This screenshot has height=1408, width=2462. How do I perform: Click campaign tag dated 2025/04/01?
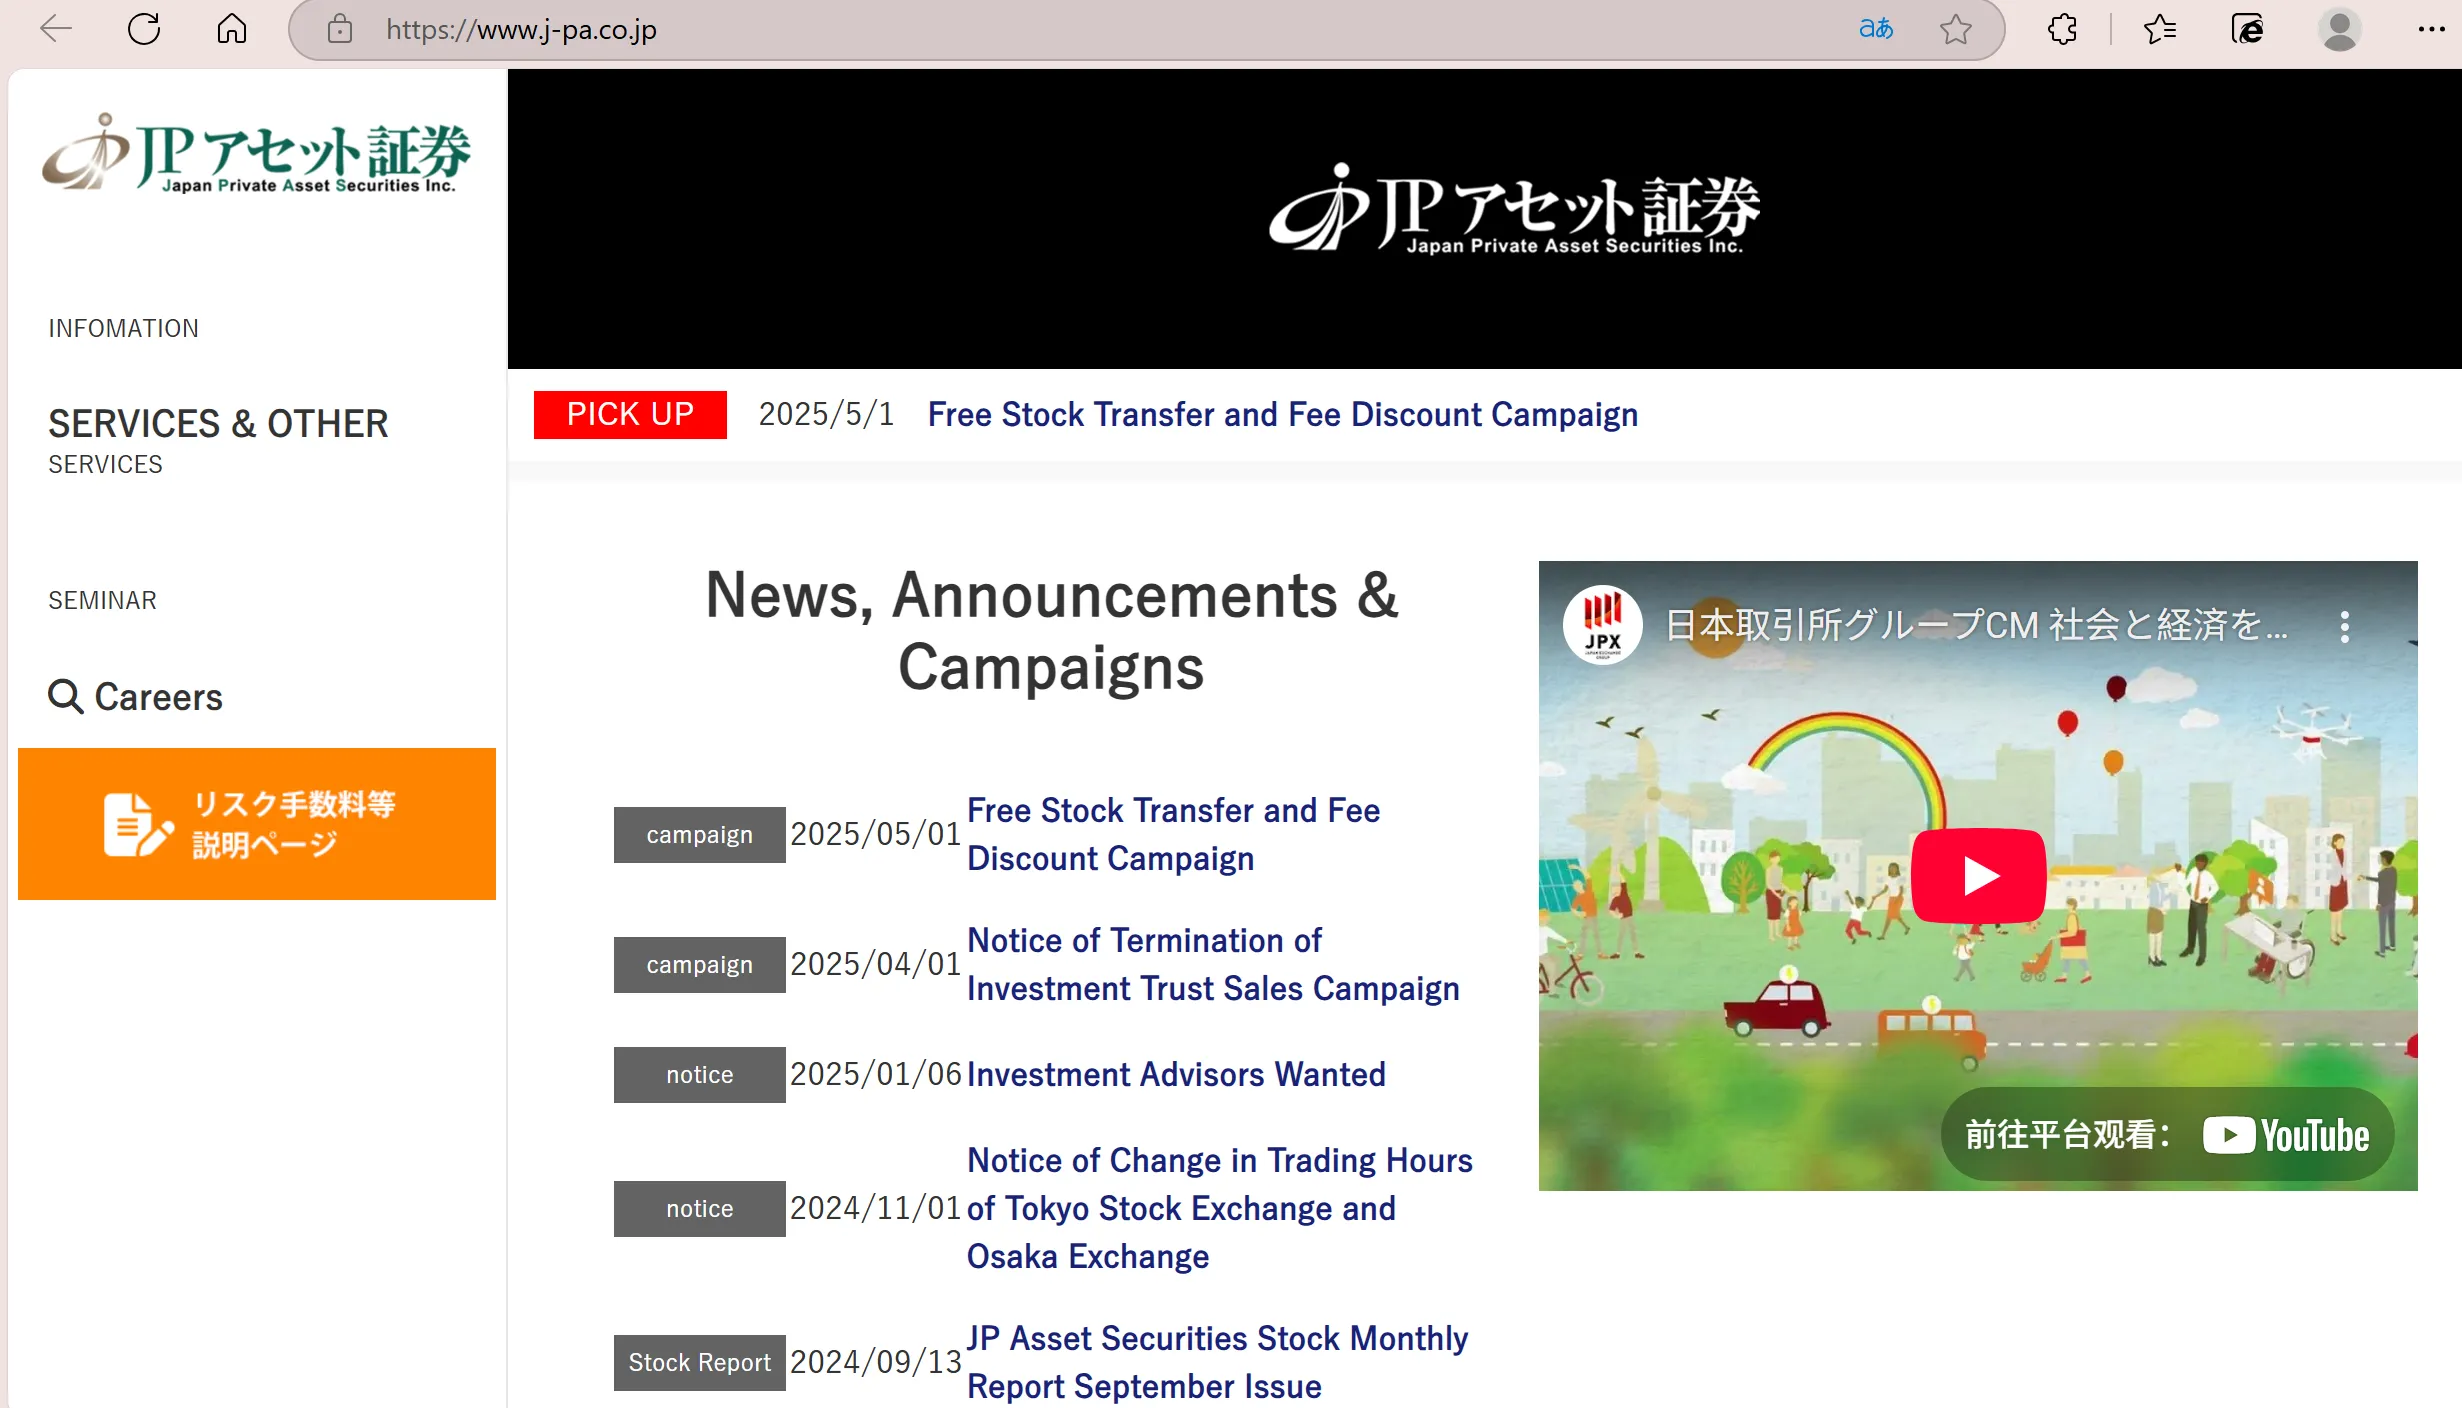click(699, 964)
